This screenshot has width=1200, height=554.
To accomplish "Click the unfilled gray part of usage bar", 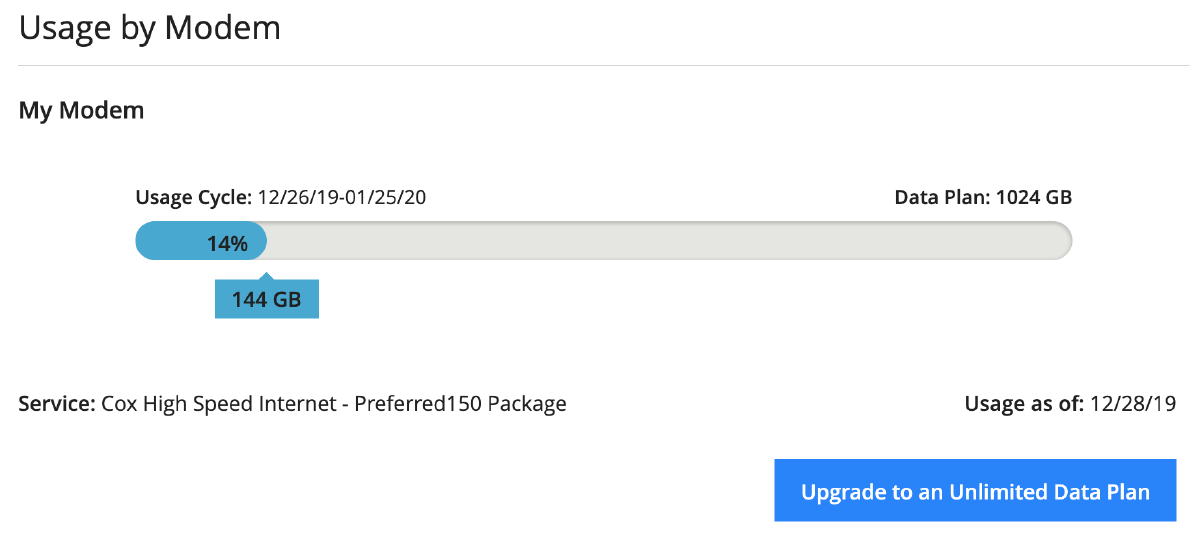I will pyautogui.click(x=669, y=241).
